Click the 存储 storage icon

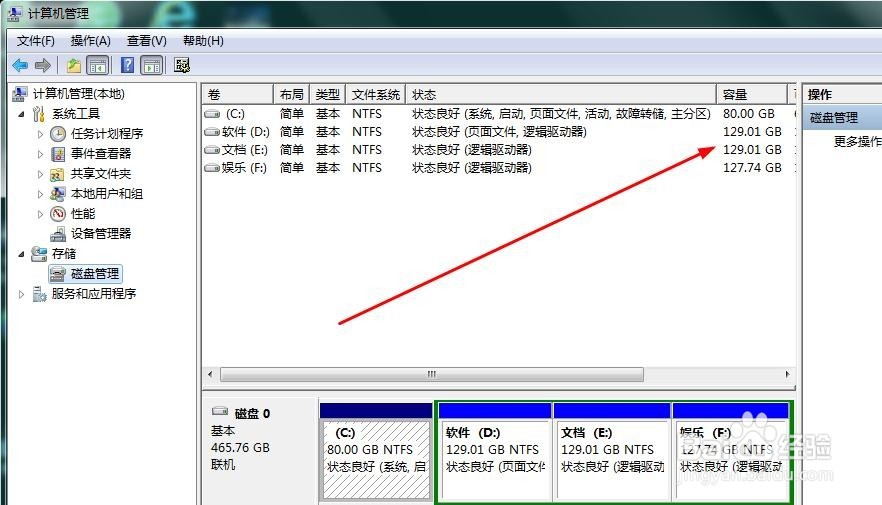click(x=39, y=254)
